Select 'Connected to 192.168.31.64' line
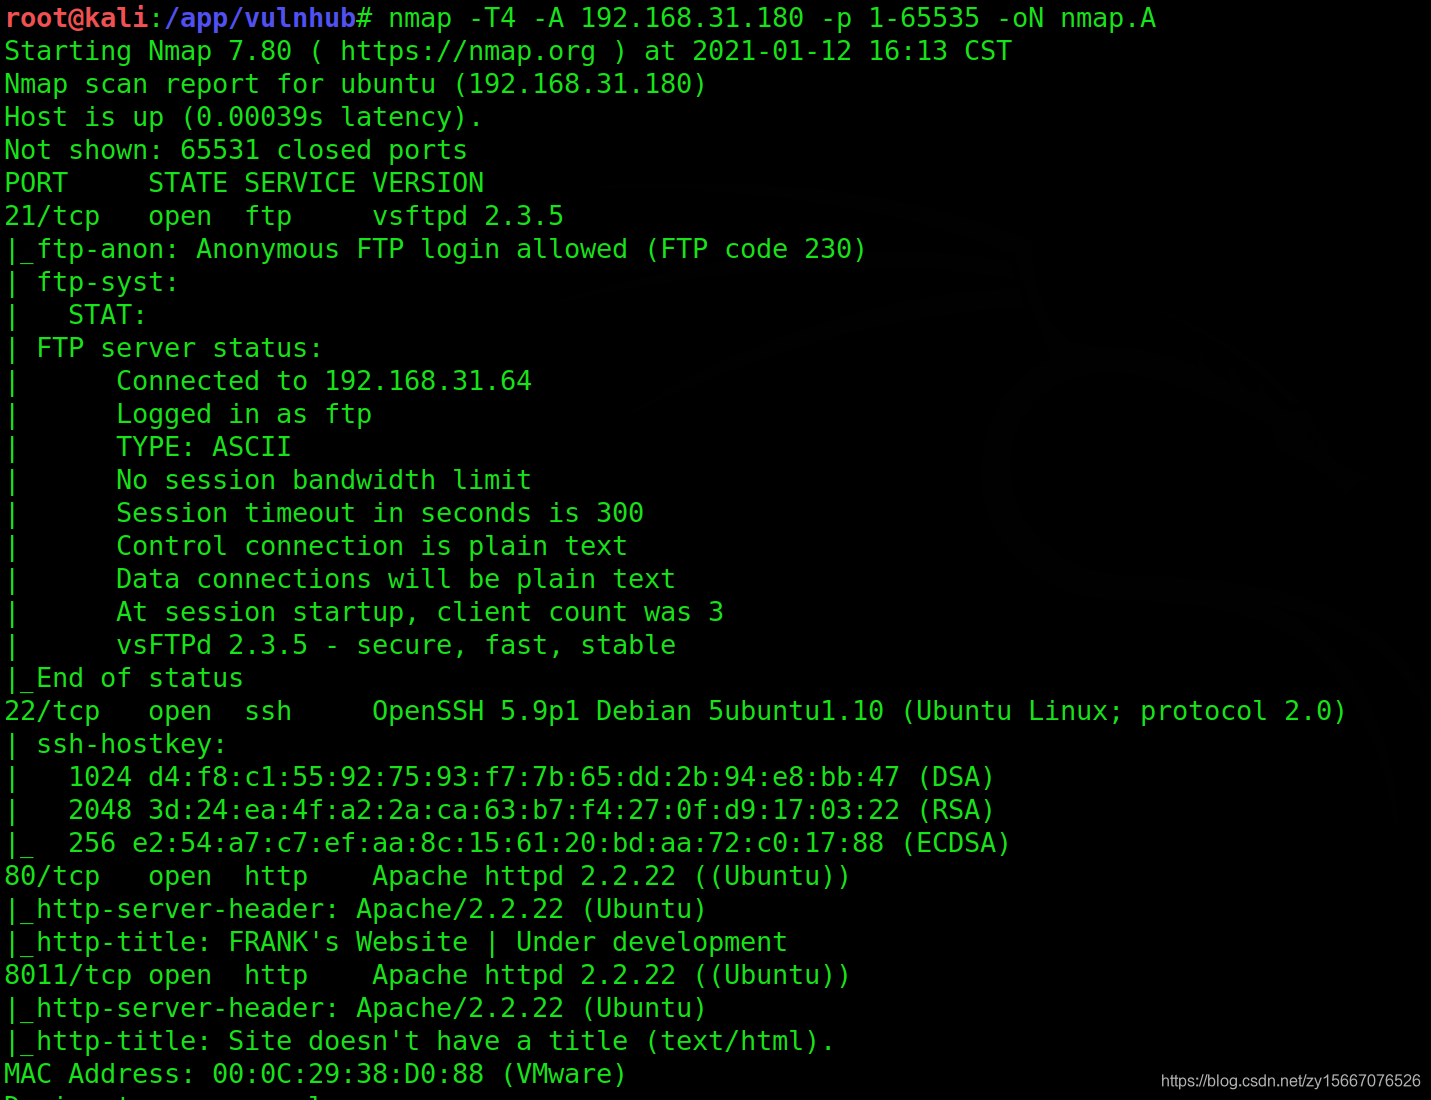1431x1100 pixels. (x=324, y=381)
